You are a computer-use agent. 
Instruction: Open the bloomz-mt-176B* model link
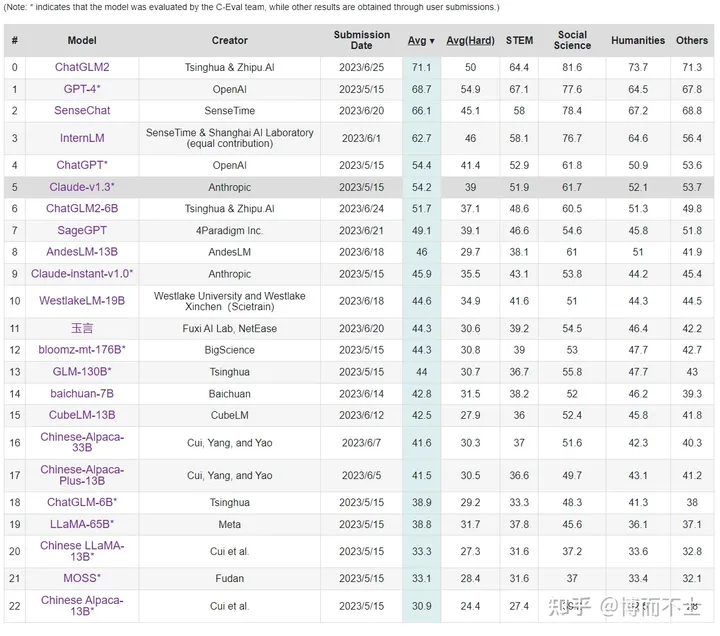point(82,349)
